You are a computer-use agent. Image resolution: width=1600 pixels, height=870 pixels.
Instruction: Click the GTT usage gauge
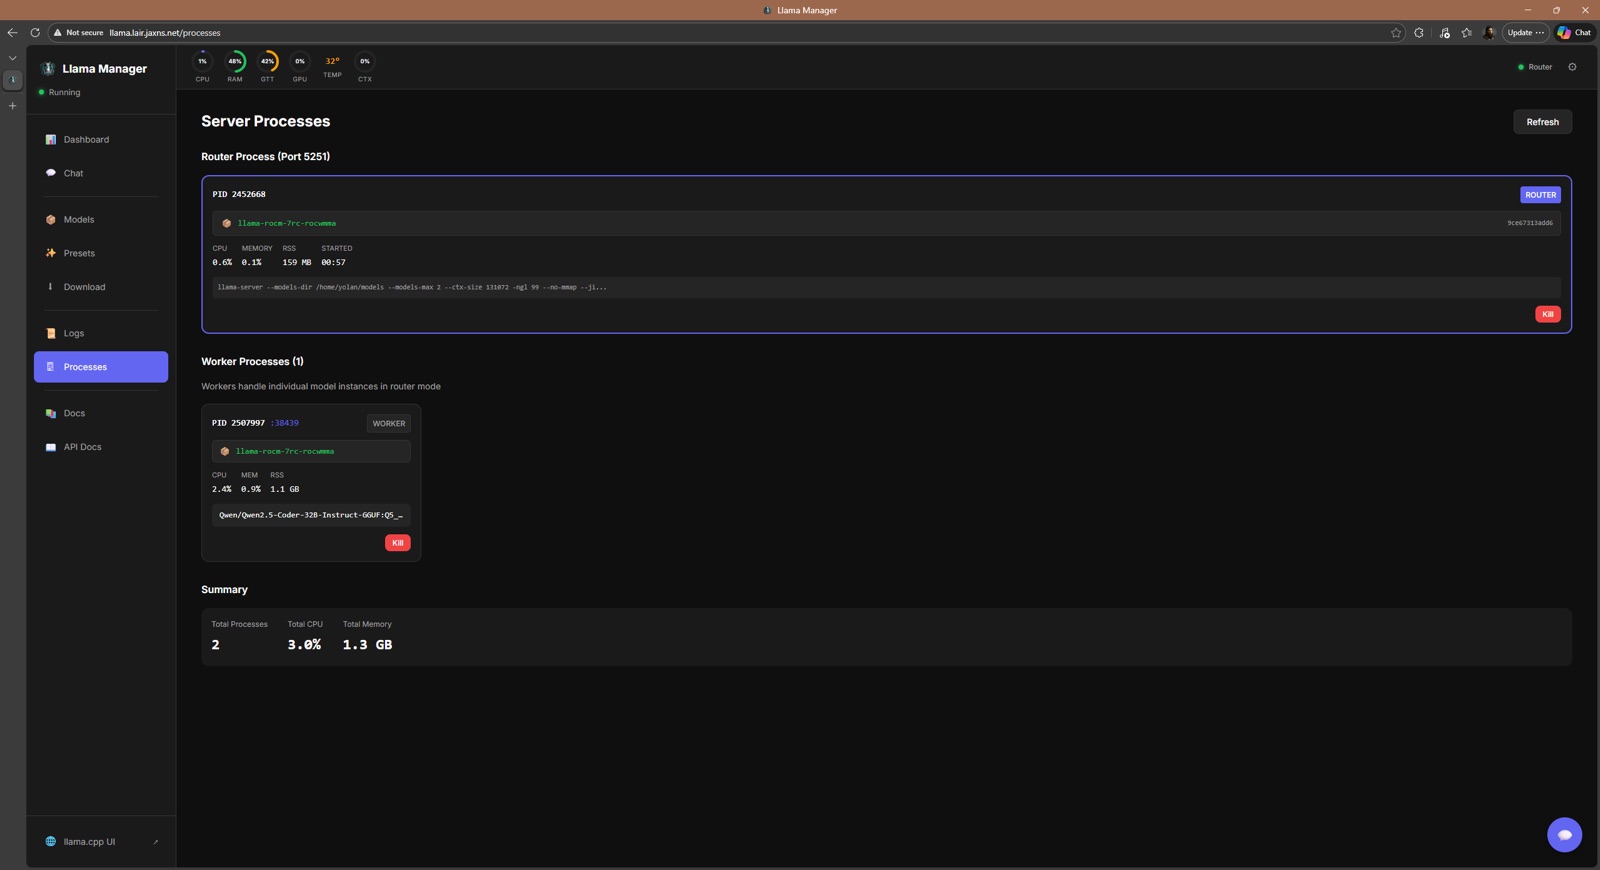click(267, 66)
